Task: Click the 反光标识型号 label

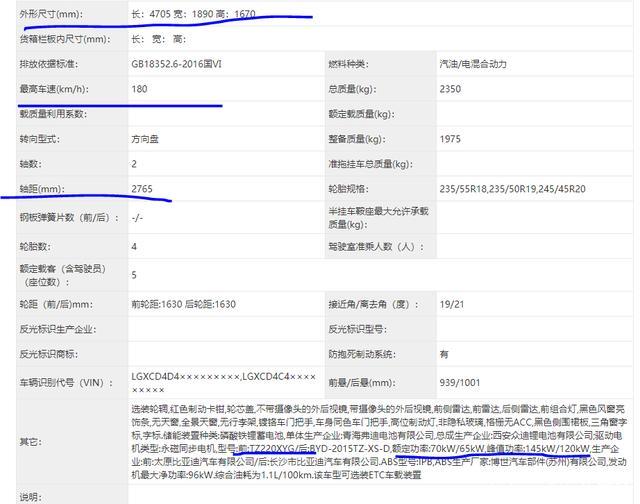Action: click(358, 329)
